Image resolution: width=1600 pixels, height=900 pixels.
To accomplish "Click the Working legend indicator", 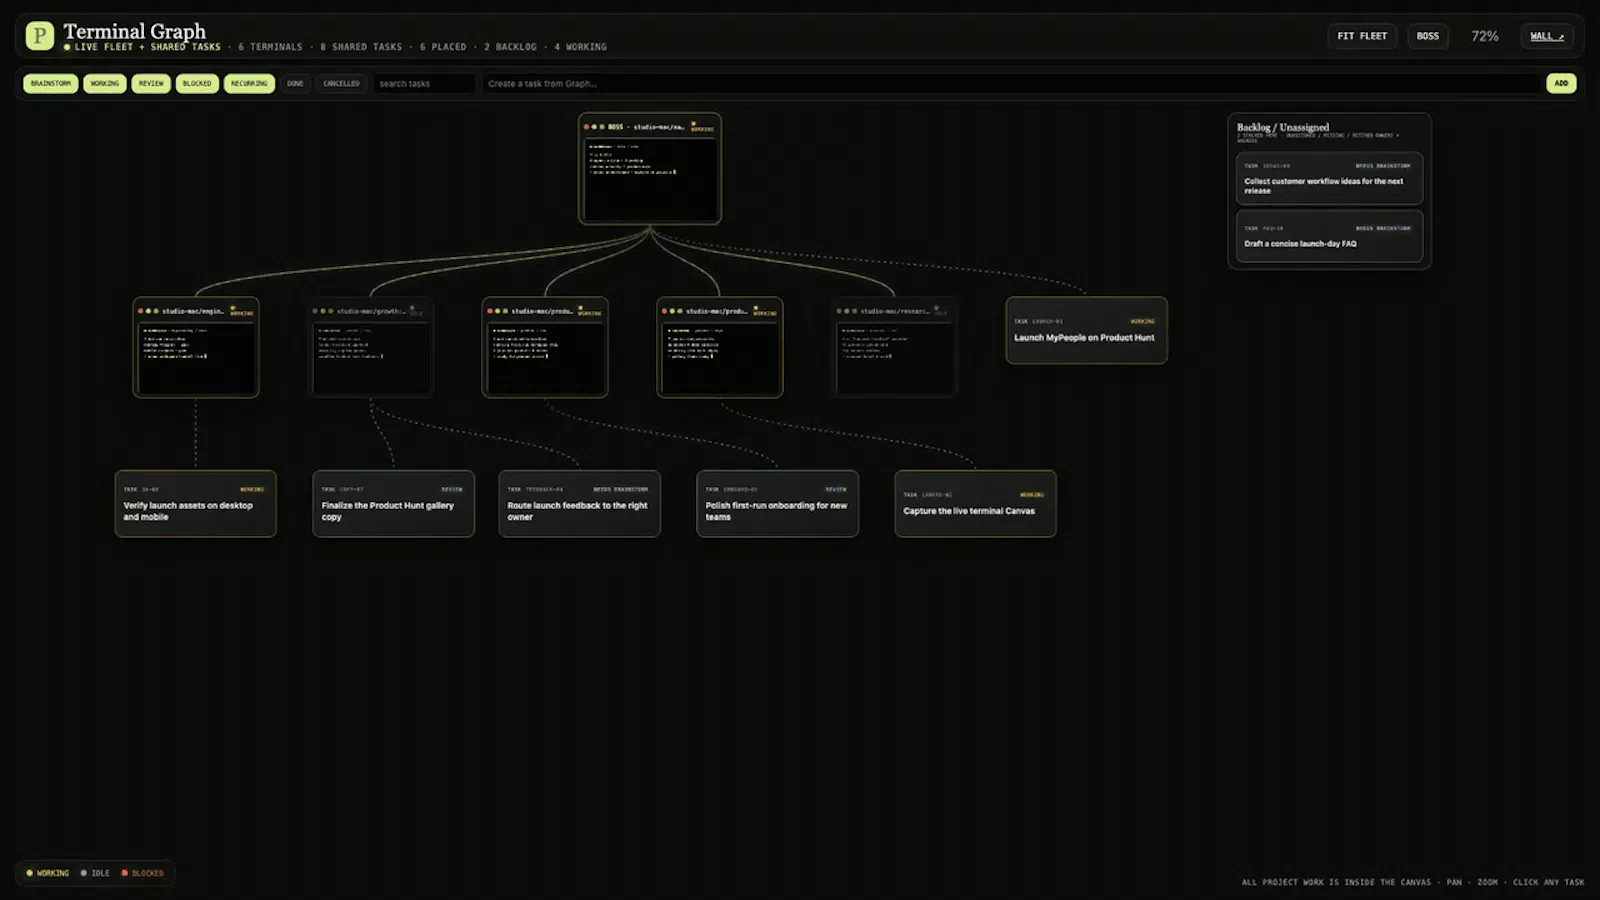I will point(48,873).
